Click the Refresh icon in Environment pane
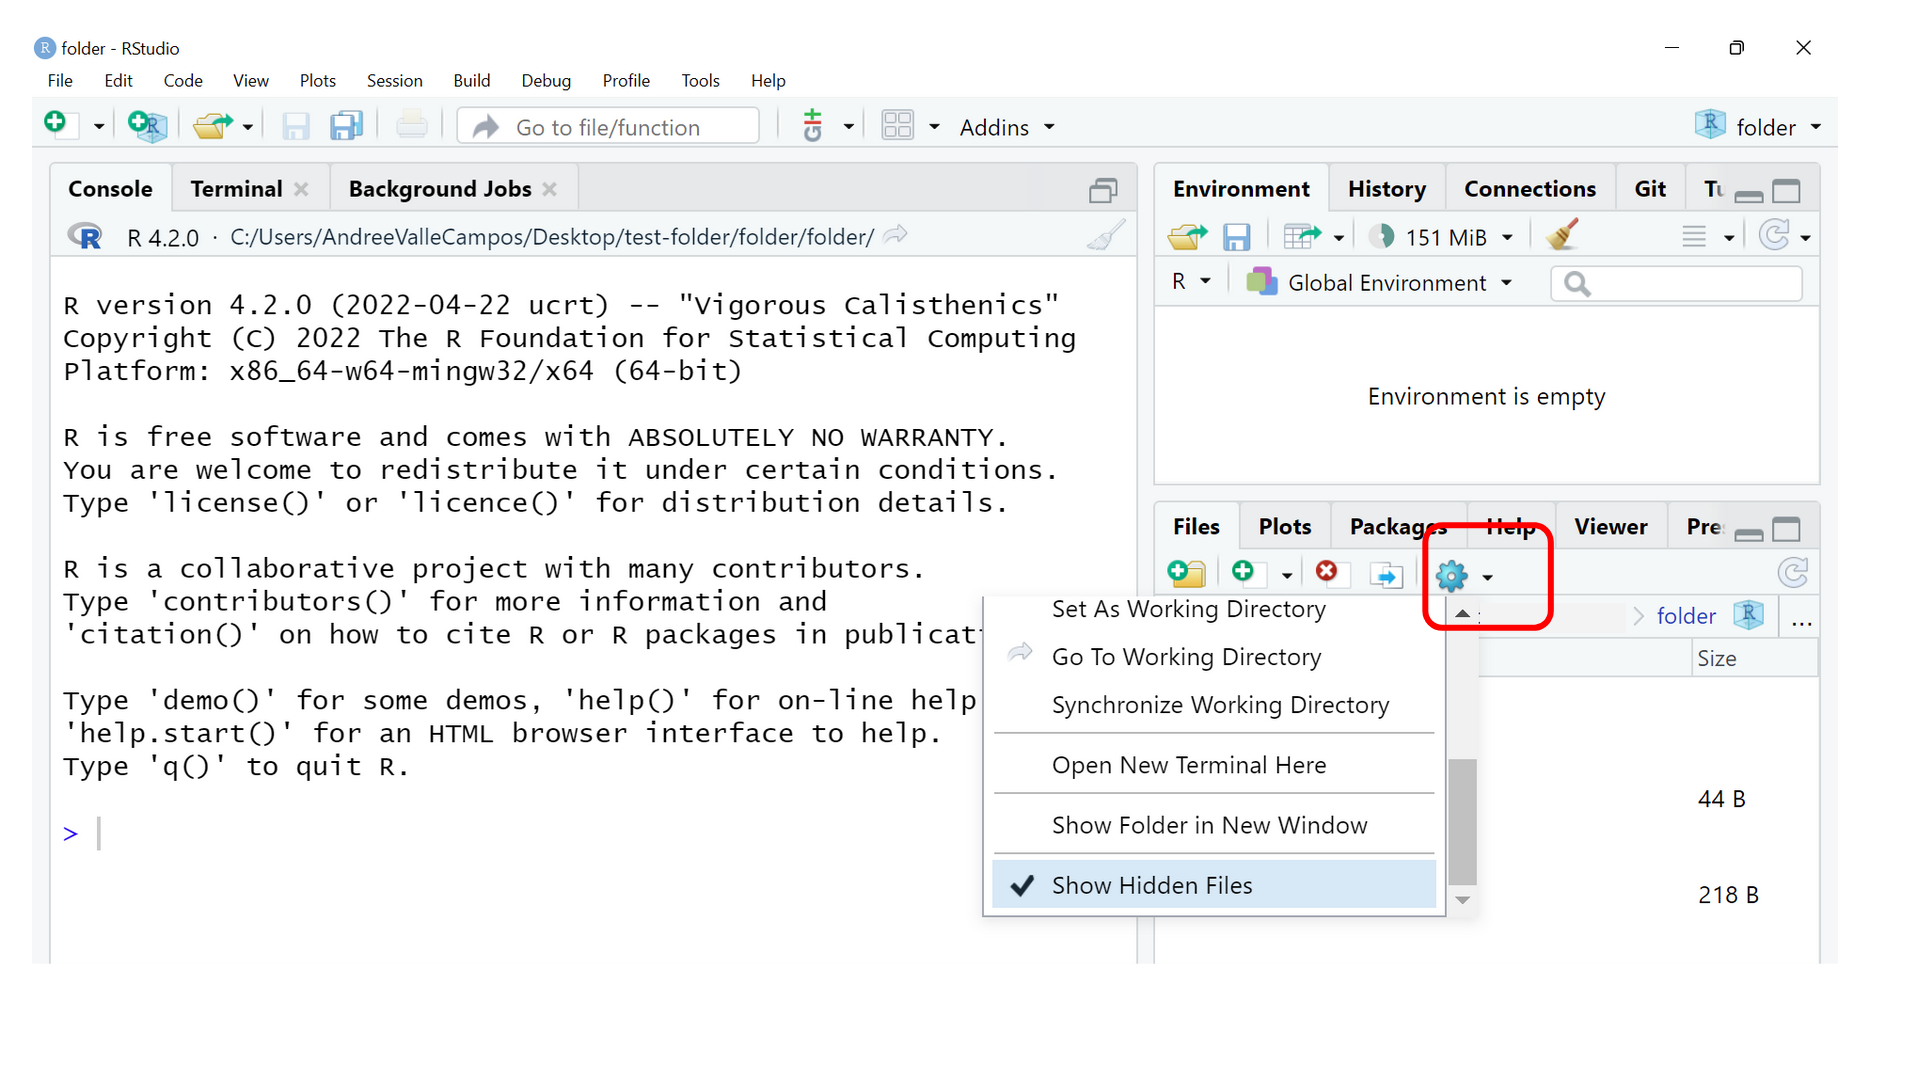Viewport: 1920px width, 1080px height. [x=1774, y=235]
